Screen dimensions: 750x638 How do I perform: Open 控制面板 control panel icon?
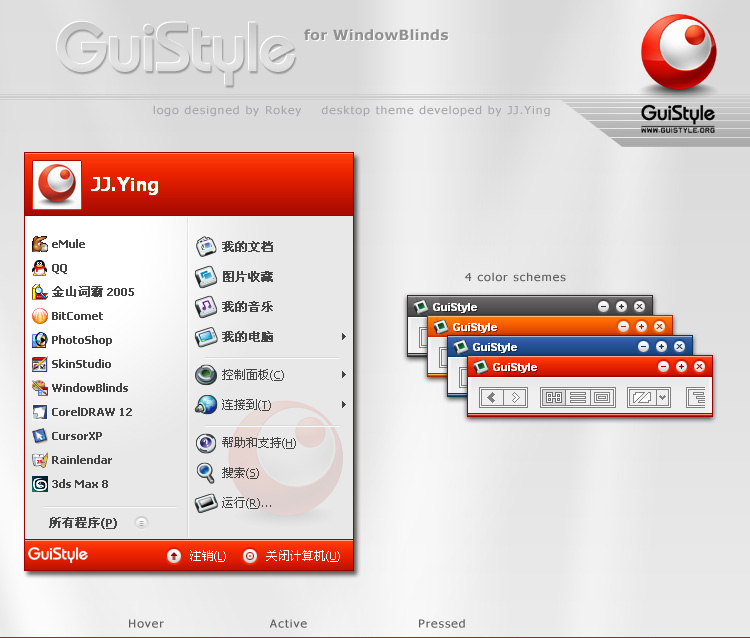click(x=206, y=374)
